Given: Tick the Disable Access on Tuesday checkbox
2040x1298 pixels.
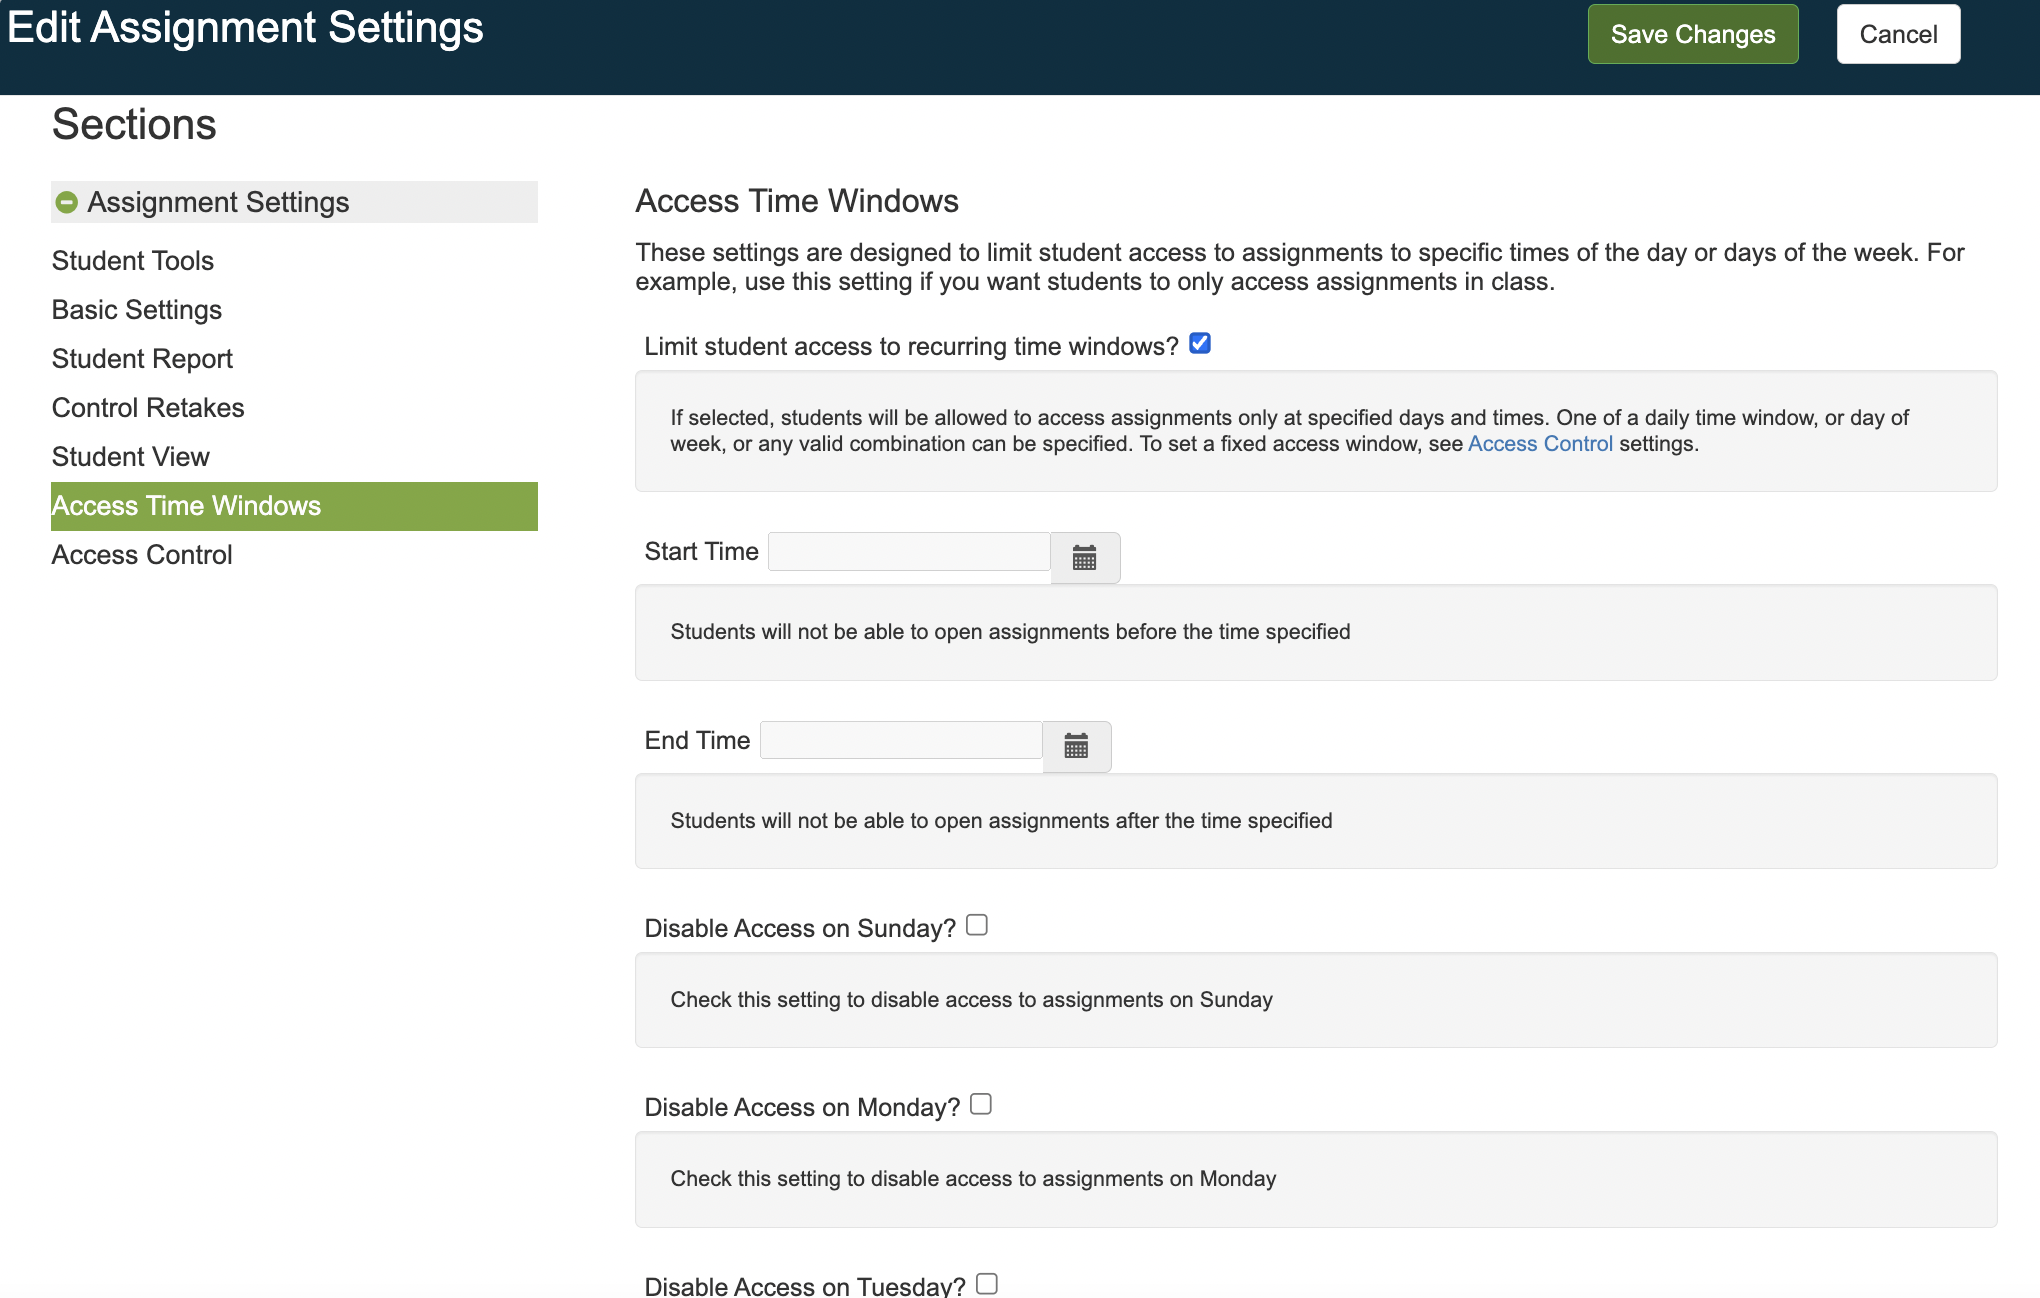Looking at the screenshot, I should [x=987, y=1283].
